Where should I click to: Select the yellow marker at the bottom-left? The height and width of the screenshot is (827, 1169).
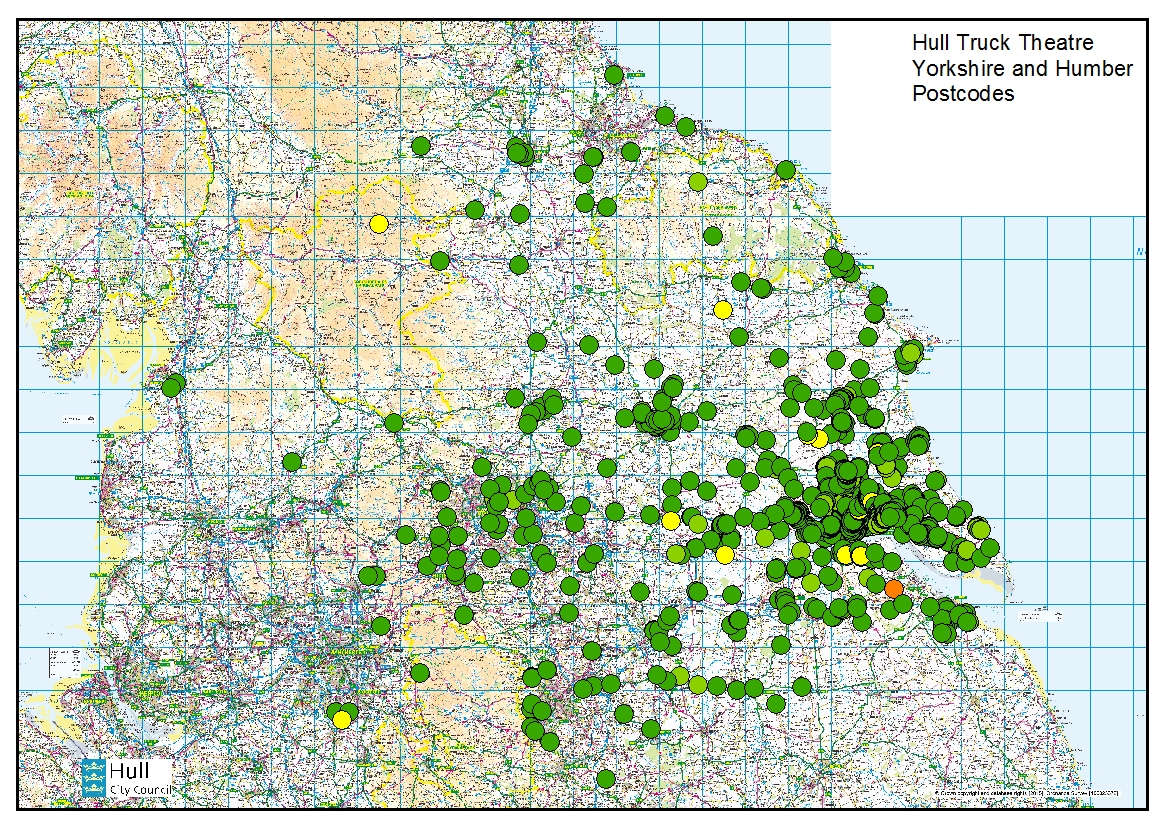tap(342, 718)
